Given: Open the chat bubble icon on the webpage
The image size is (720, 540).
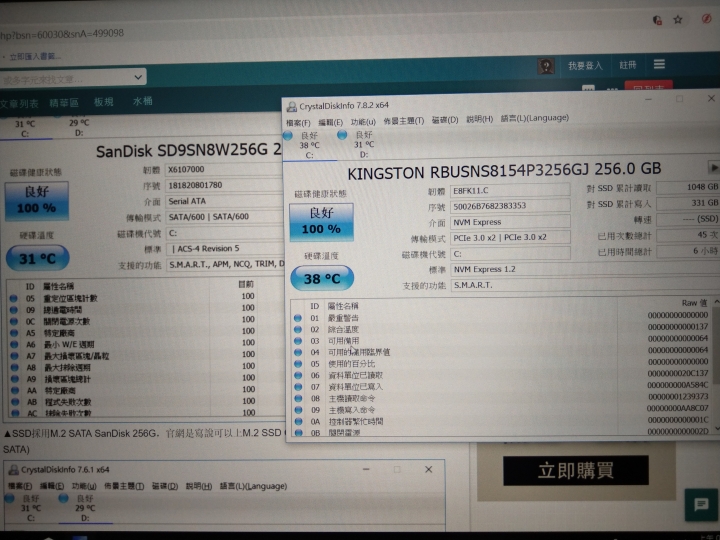Looking at the screenshot, I should 701,505.
